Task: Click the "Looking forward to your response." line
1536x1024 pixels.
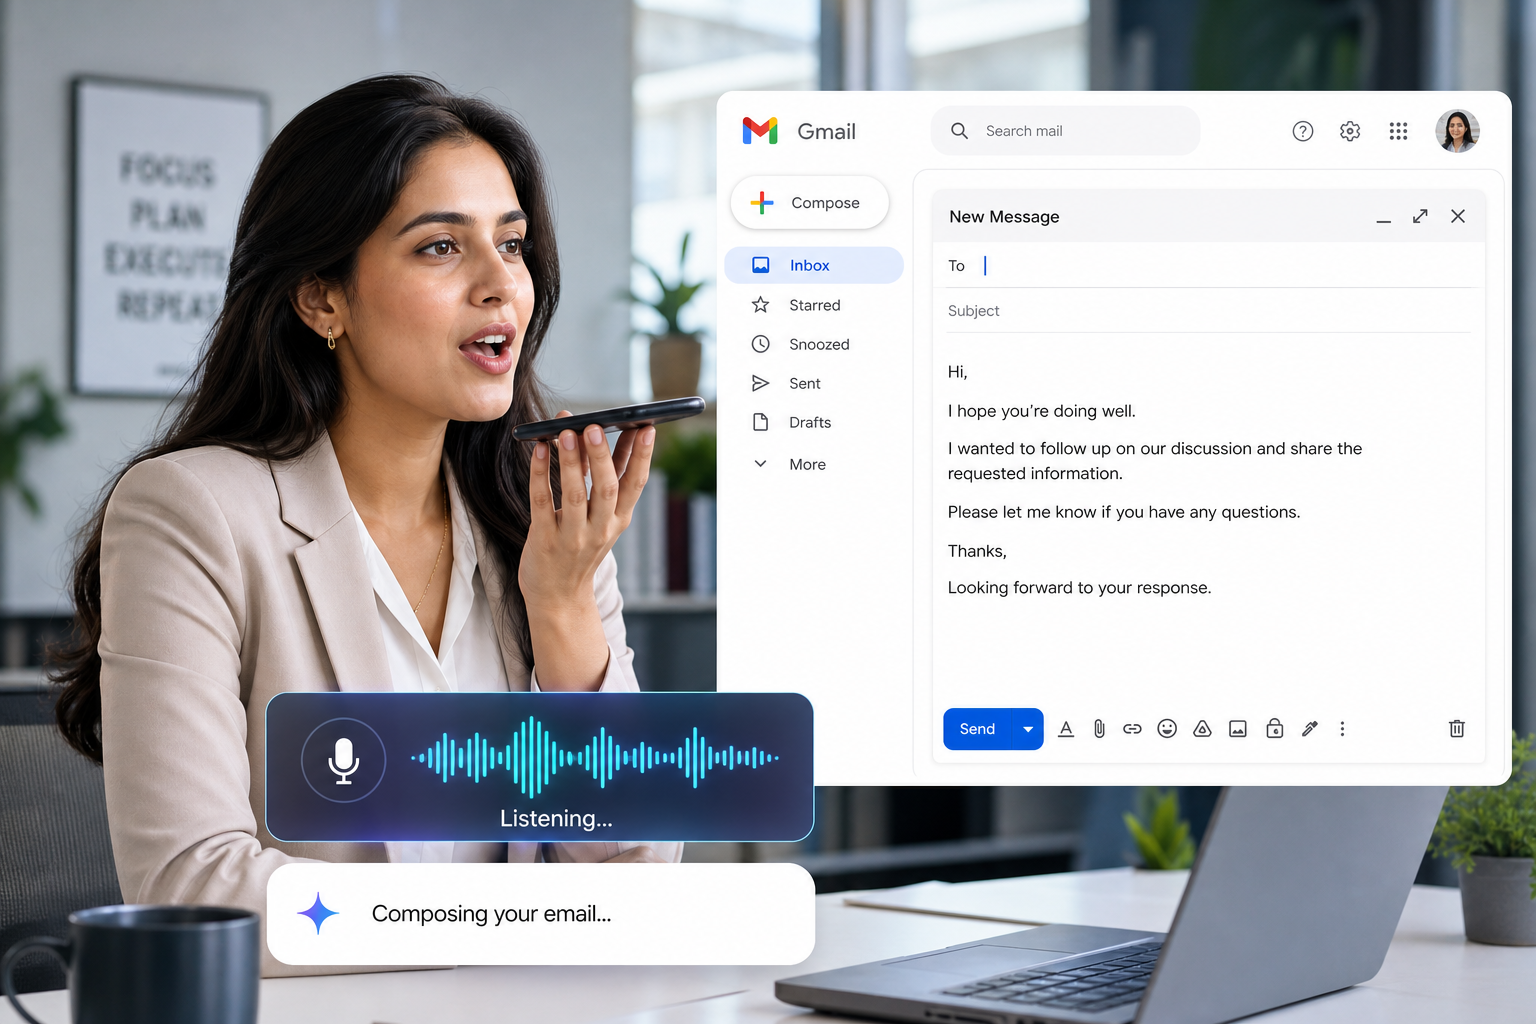Action: pyautogui.click(x=1079, y=588)
